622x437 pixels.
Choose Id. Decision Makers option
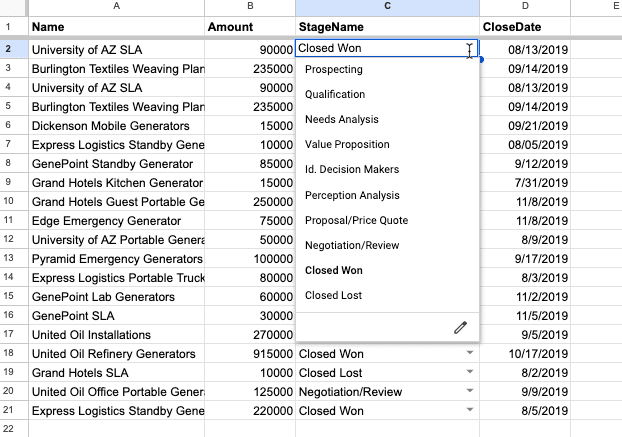(352, 169)
